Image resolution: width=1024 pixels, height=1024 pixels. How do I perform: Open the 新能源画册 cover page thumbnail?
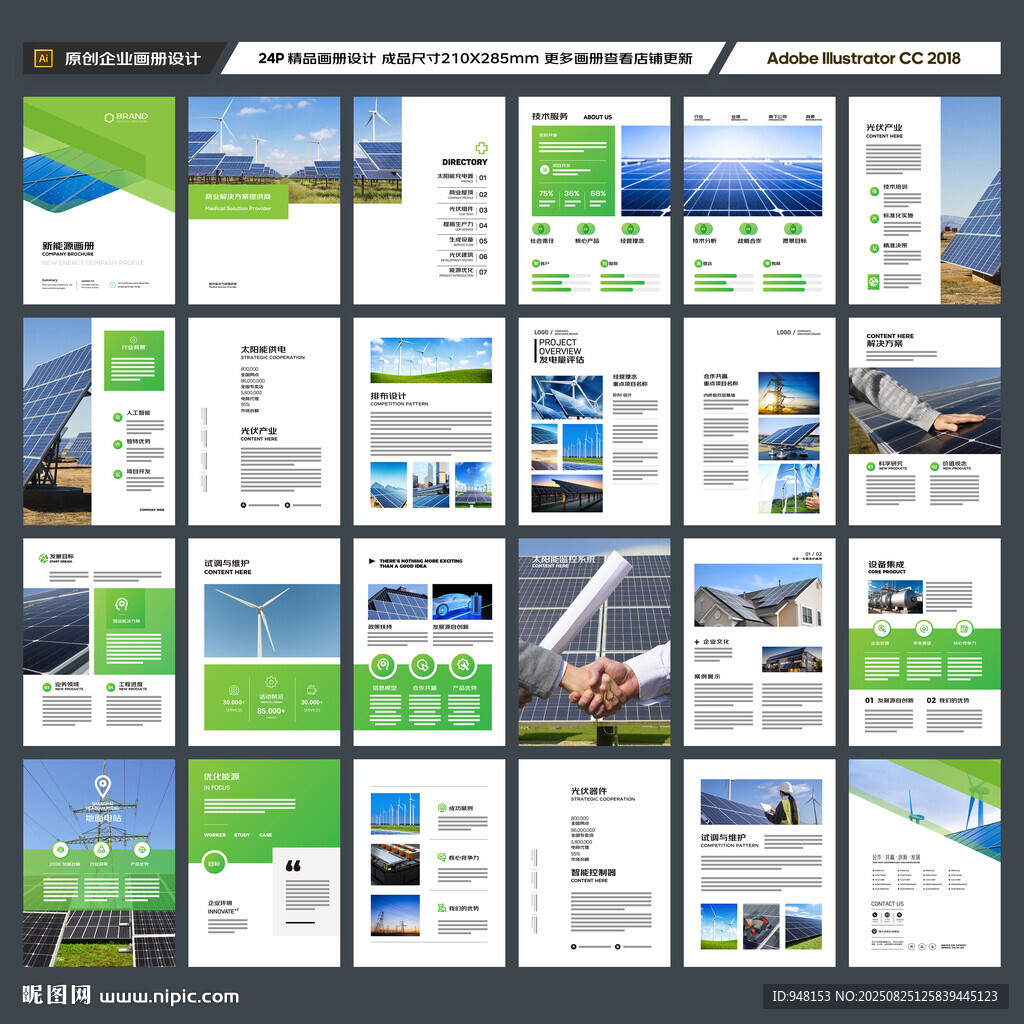click(99, 200)
